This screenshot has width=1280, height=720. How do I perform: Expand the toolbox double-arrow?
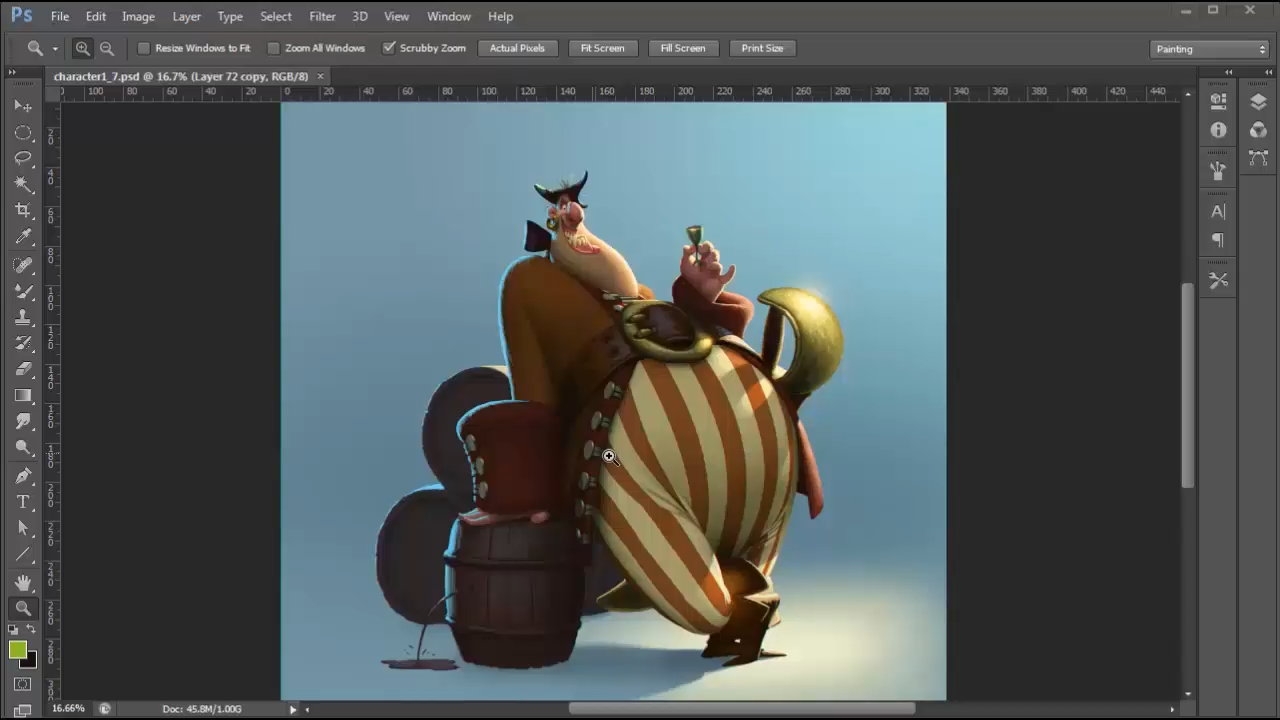coord(12,72)
